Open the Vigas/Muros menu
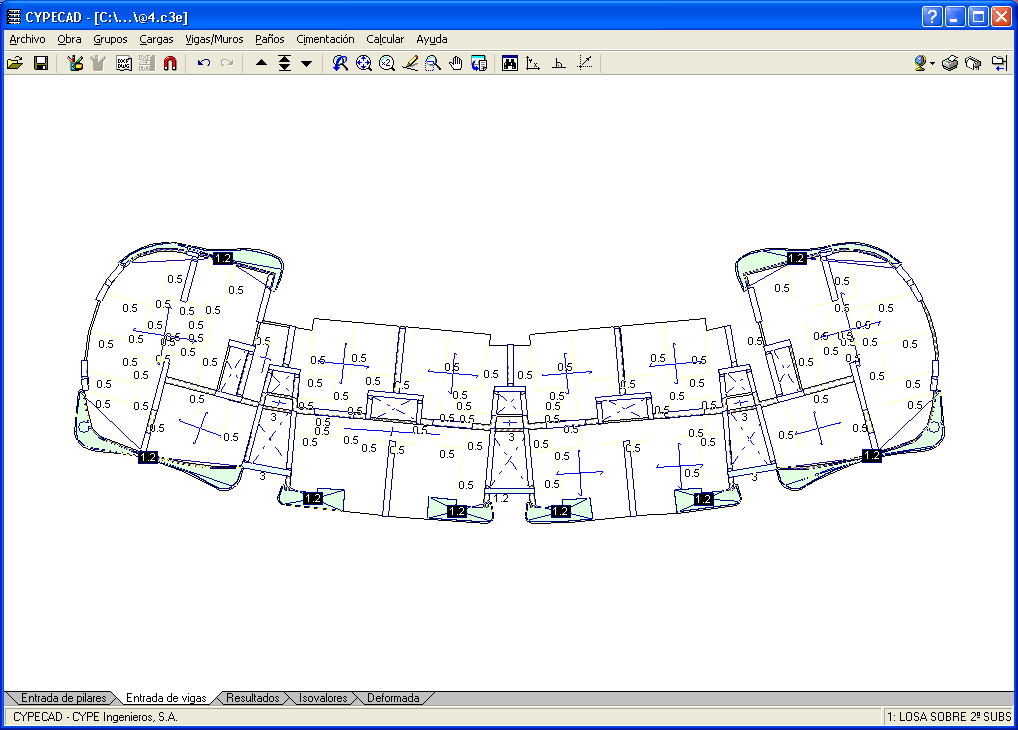 pyautogui.click(x=214, y=39)
